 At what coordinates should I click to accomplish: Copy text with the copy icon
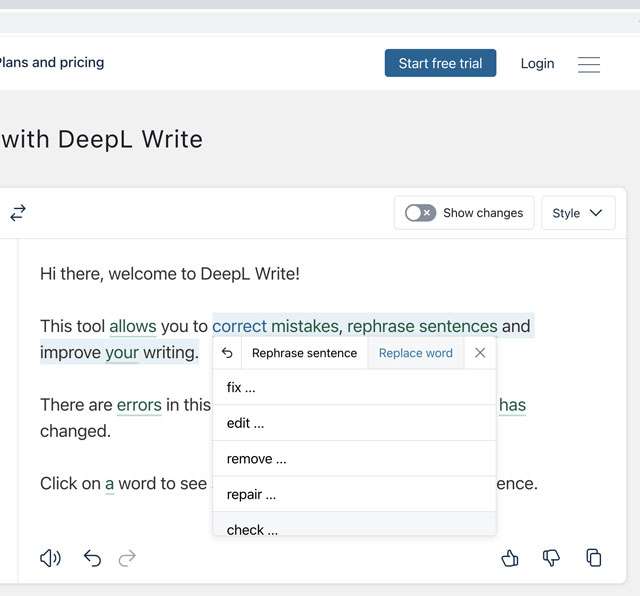593,558
